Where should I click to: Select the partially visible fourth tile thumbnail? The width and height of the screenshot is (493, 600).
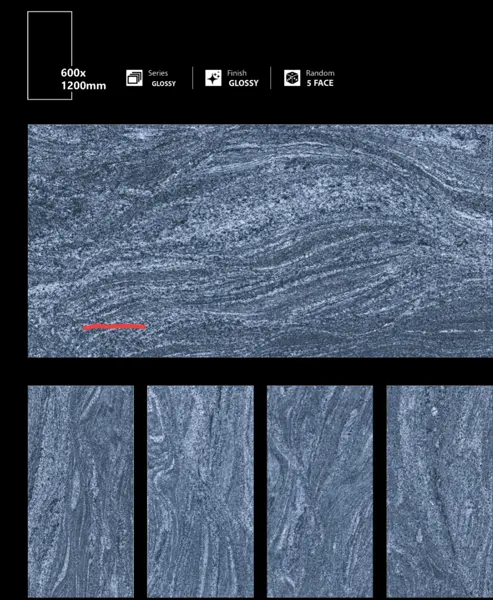point(440,491)
